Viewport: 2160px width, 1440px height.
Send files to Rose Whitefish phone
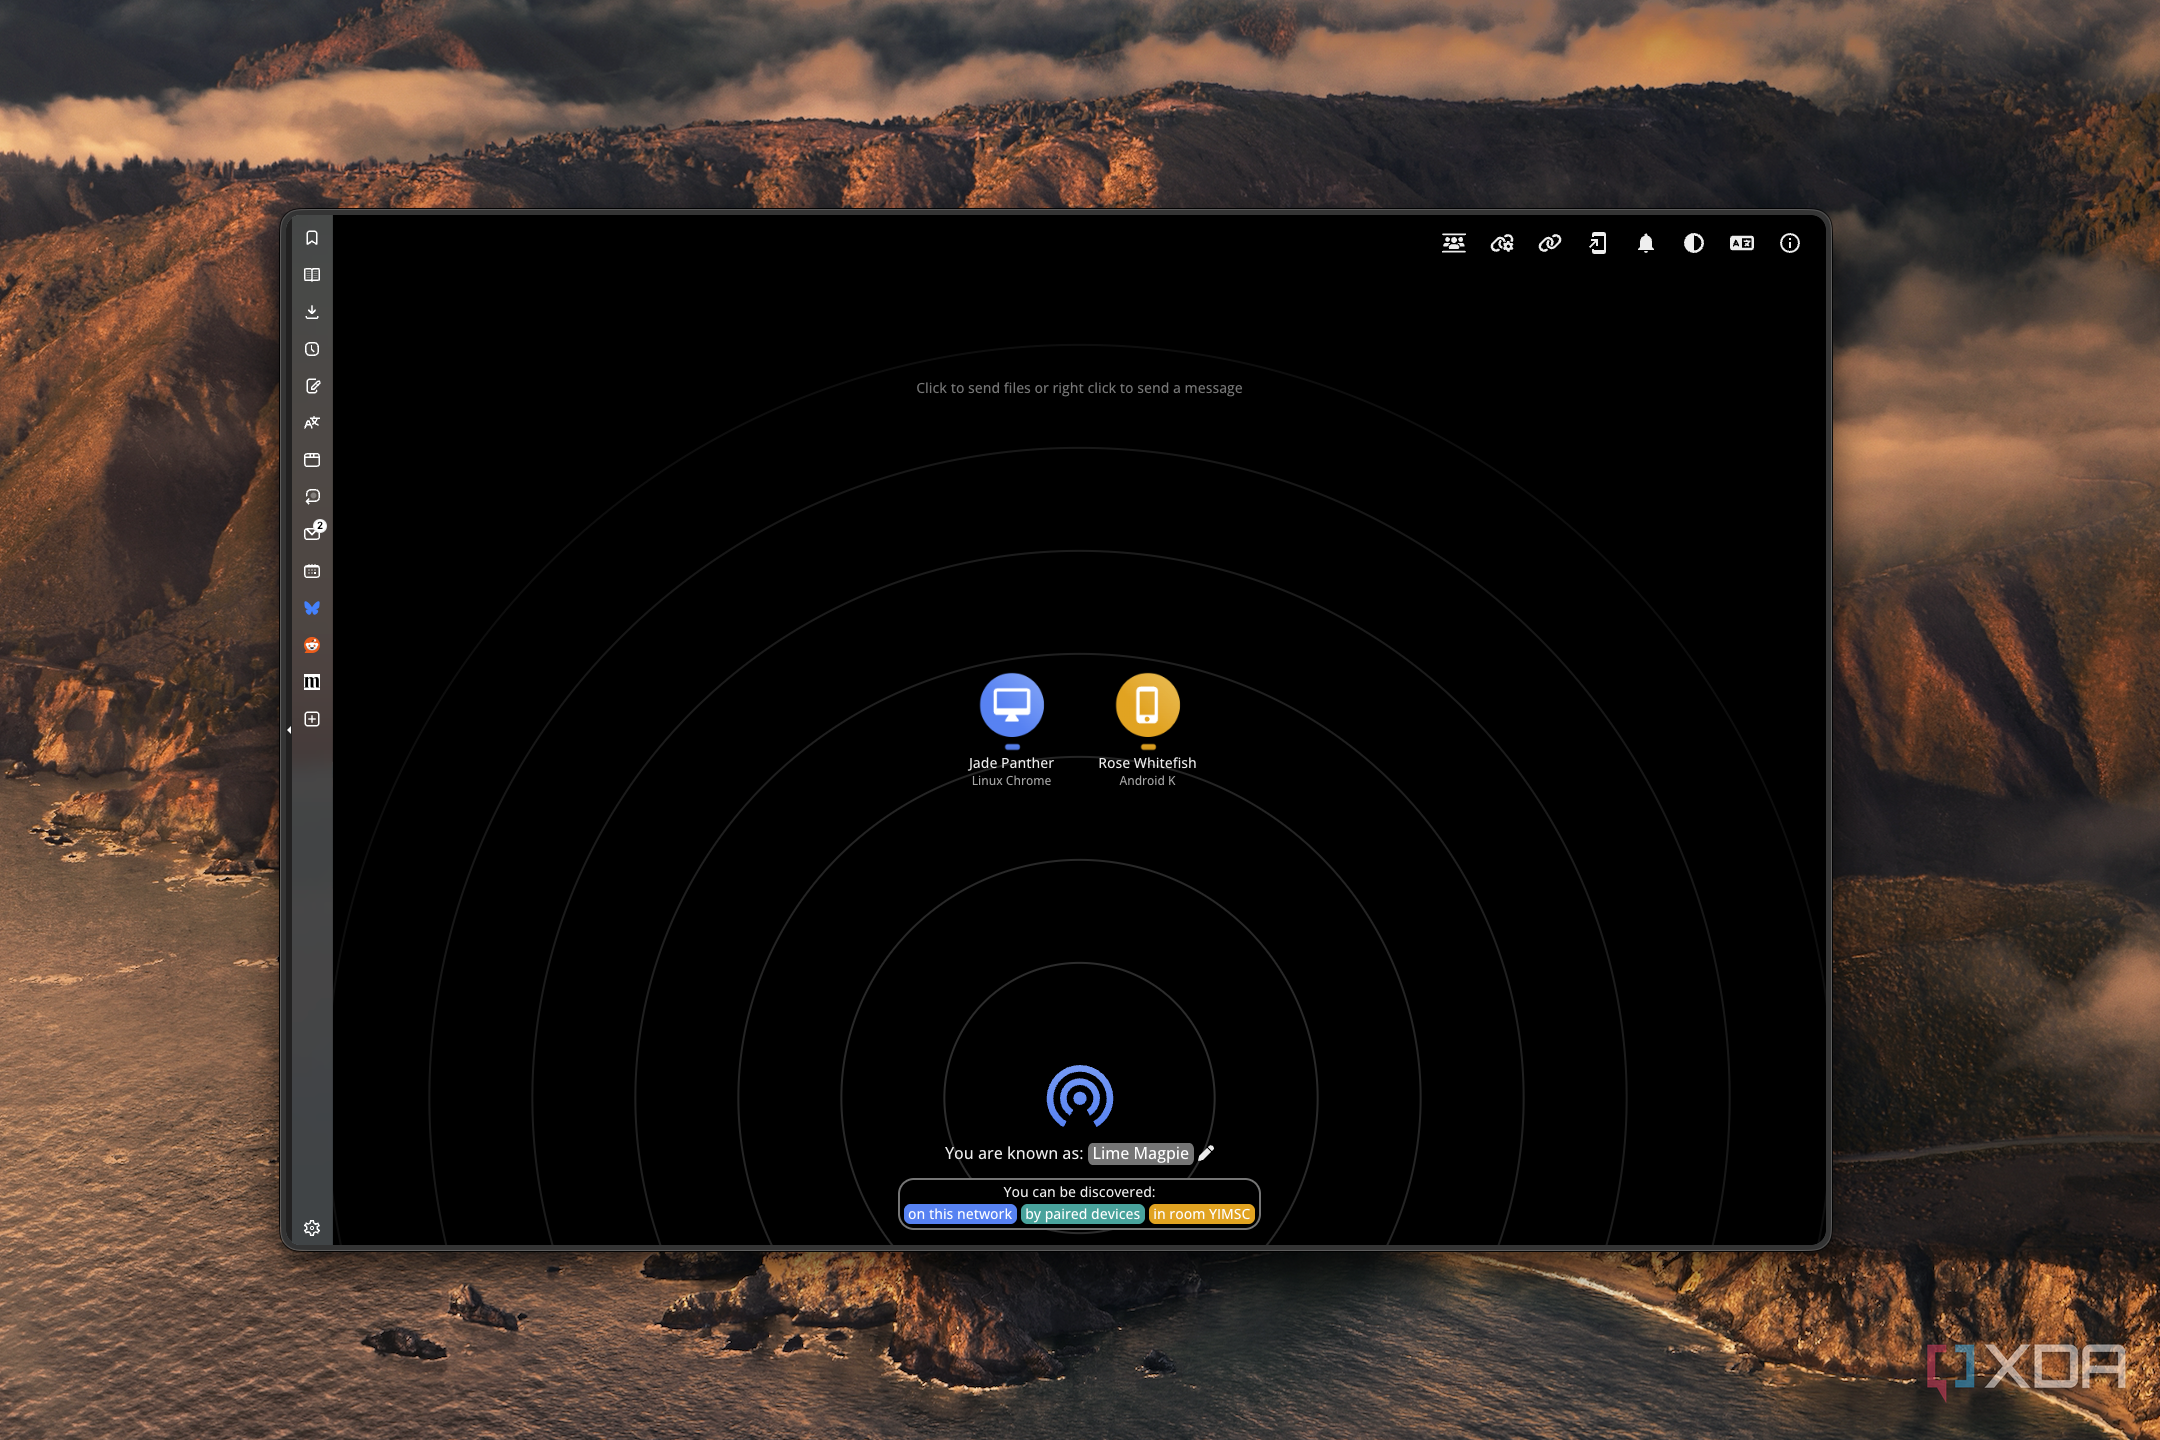click(1148, 705)
